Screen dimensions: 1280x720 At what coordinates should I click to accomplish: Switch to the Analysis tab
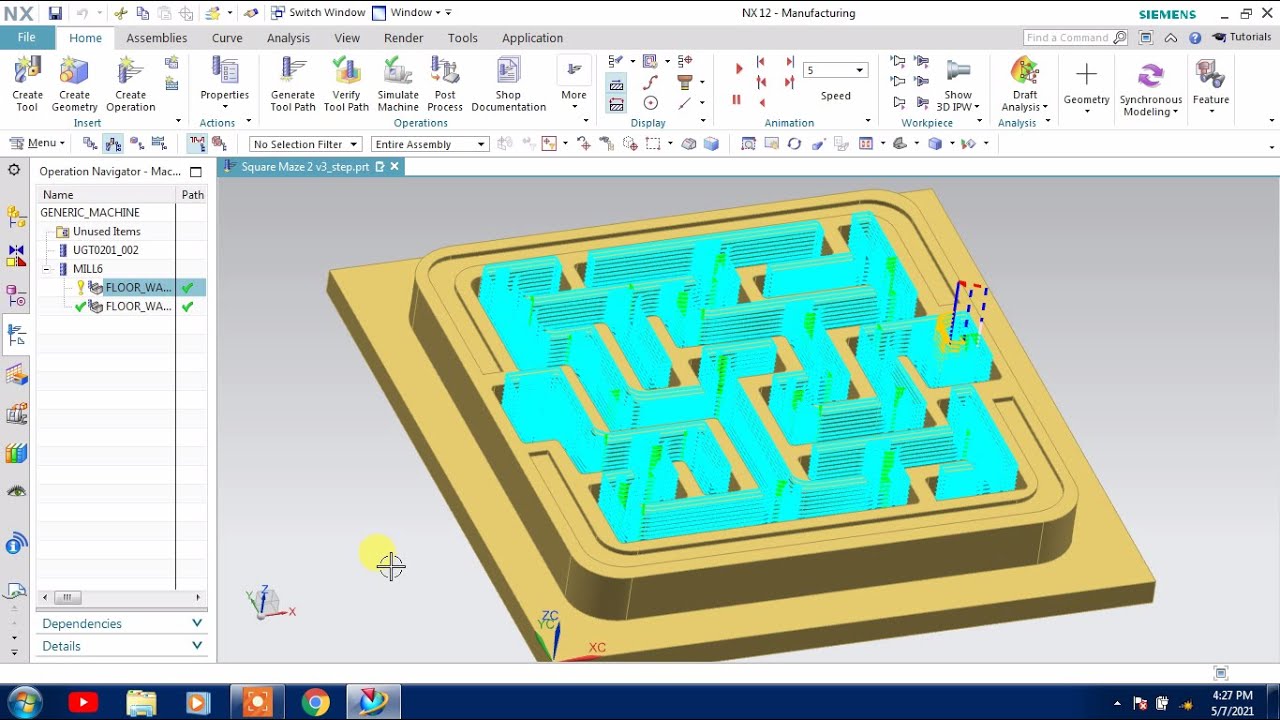[288, 38]
